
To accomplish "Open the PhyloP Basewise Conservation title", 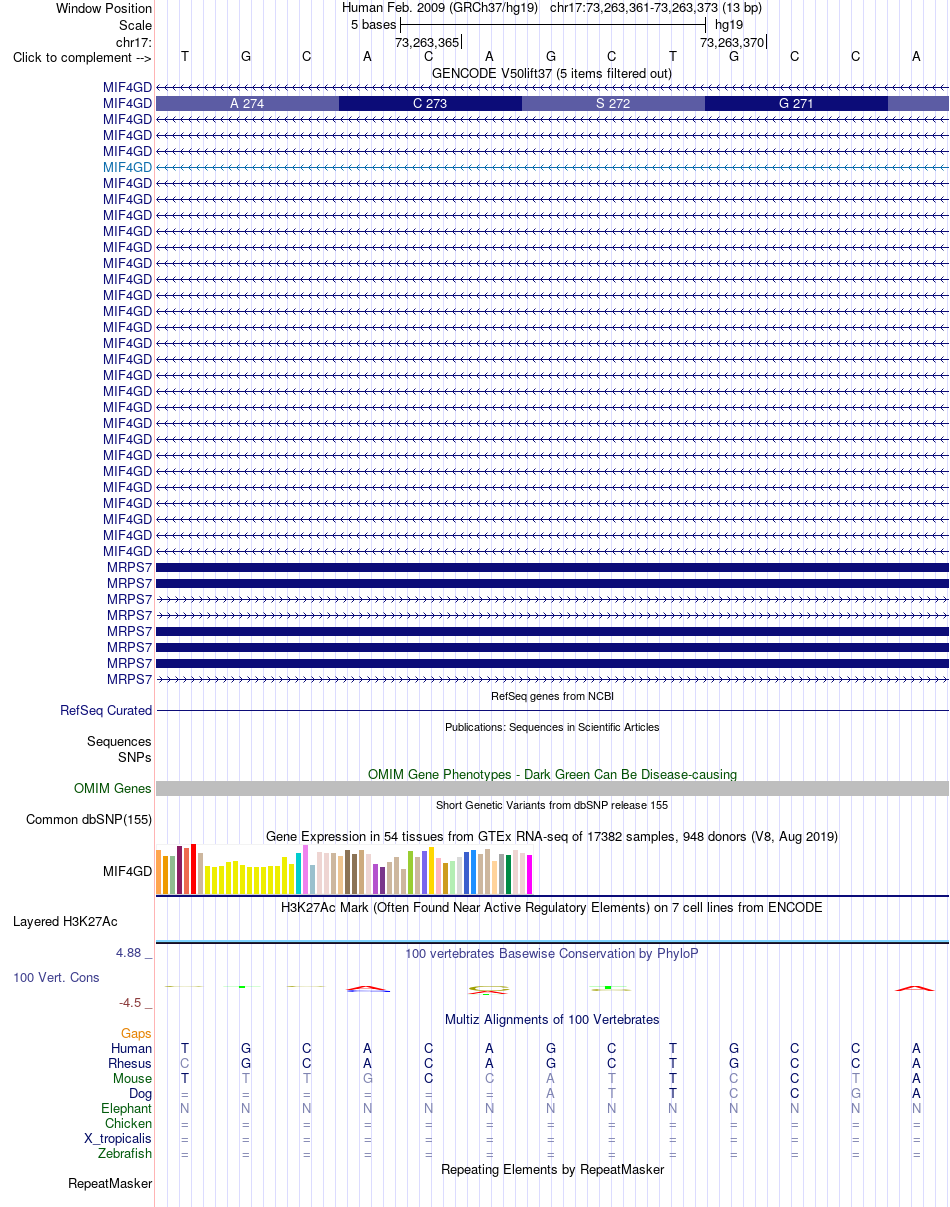I will pos(552,954).
